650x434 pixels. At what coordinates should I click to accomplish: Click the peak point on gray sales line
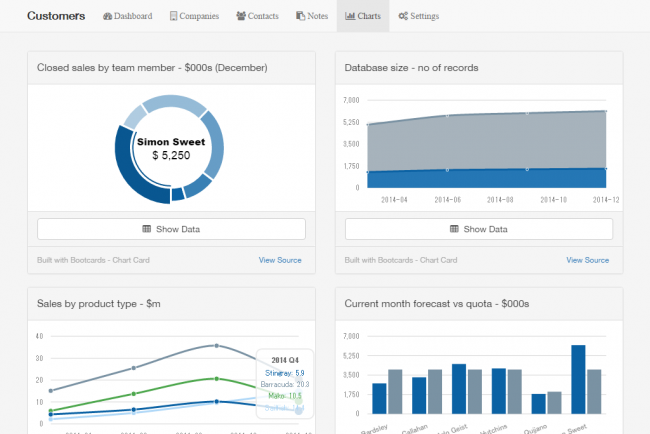217,345
